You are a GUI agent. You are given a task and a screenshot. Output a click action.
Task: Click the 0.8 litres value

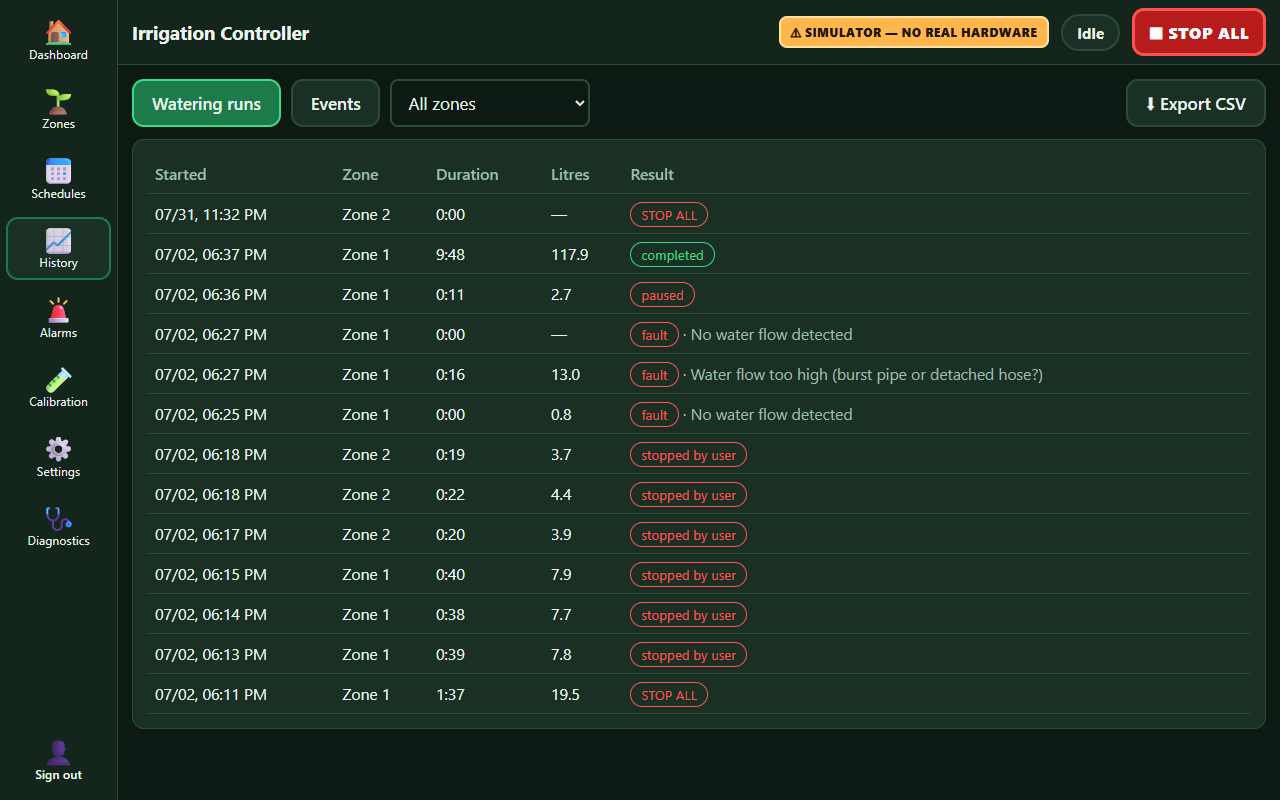tap(561, 414)
